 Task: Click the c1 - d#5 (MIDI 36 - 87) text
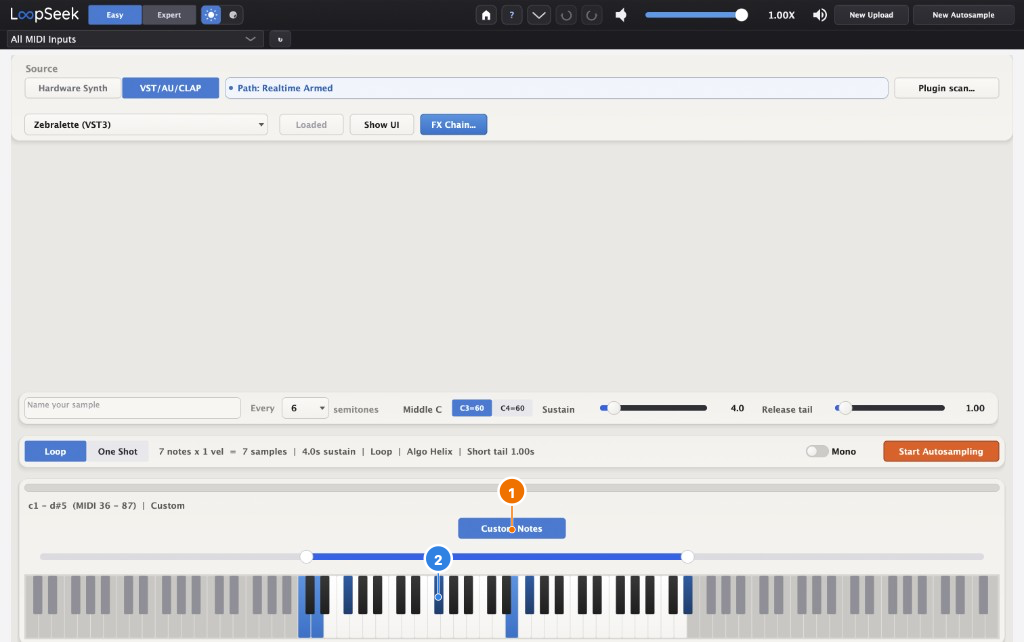(82, 506)
